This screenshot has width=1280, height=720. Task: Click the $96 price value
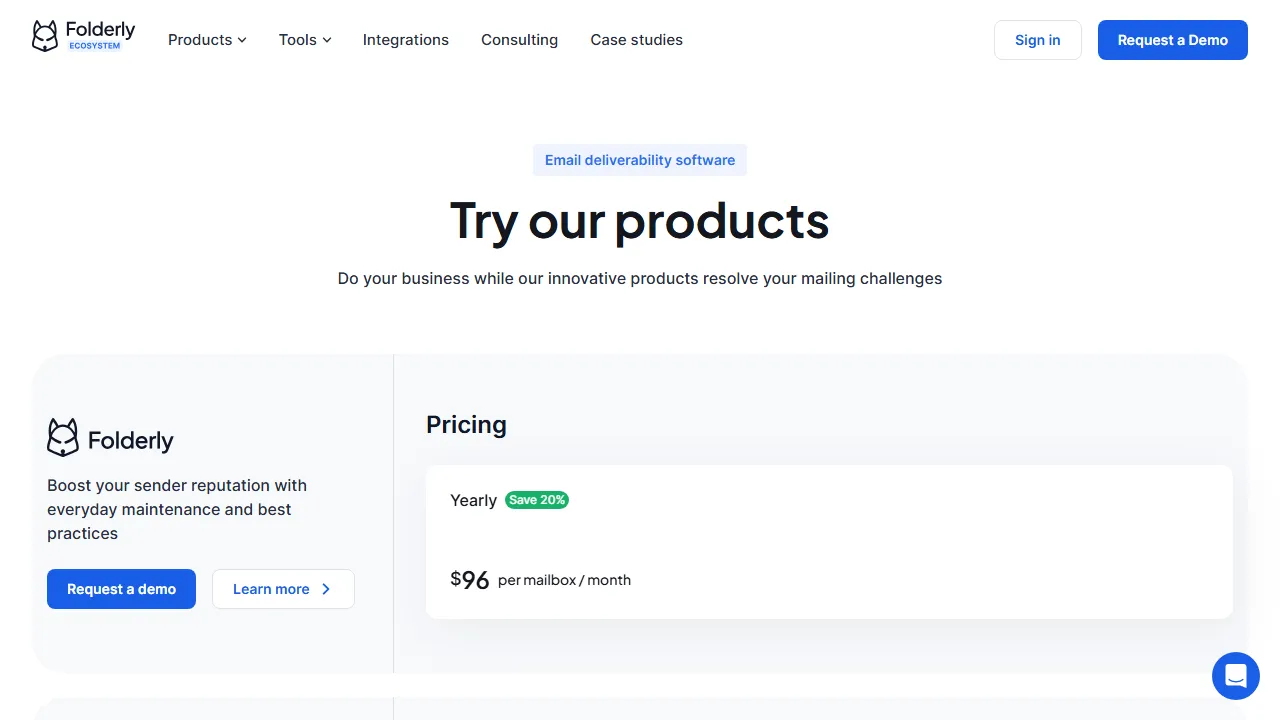pyautogui.click(x=470, y=580)
